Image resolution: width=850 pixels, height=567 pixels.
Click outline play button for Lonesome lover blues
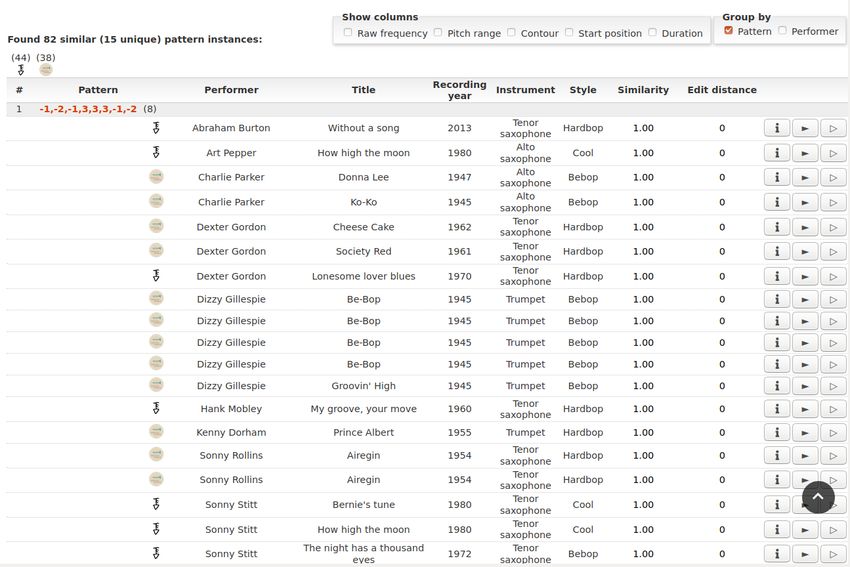pyautogui.click(x=833, y=277)
